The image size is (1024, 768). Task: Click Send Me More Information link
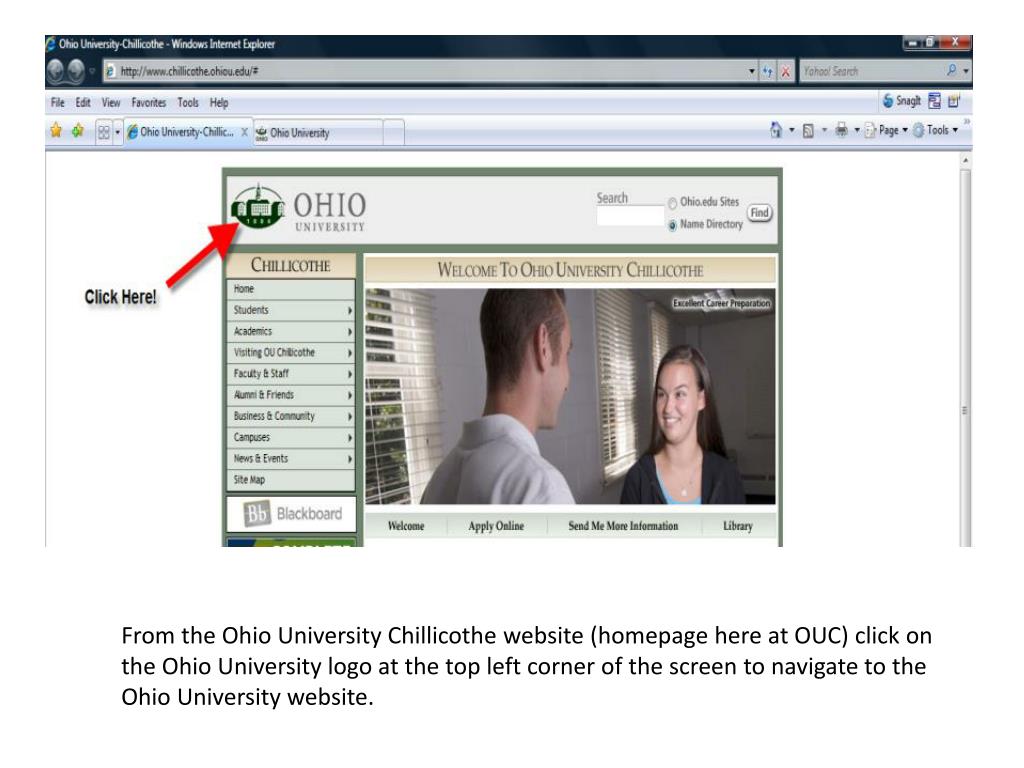(623, 526)
